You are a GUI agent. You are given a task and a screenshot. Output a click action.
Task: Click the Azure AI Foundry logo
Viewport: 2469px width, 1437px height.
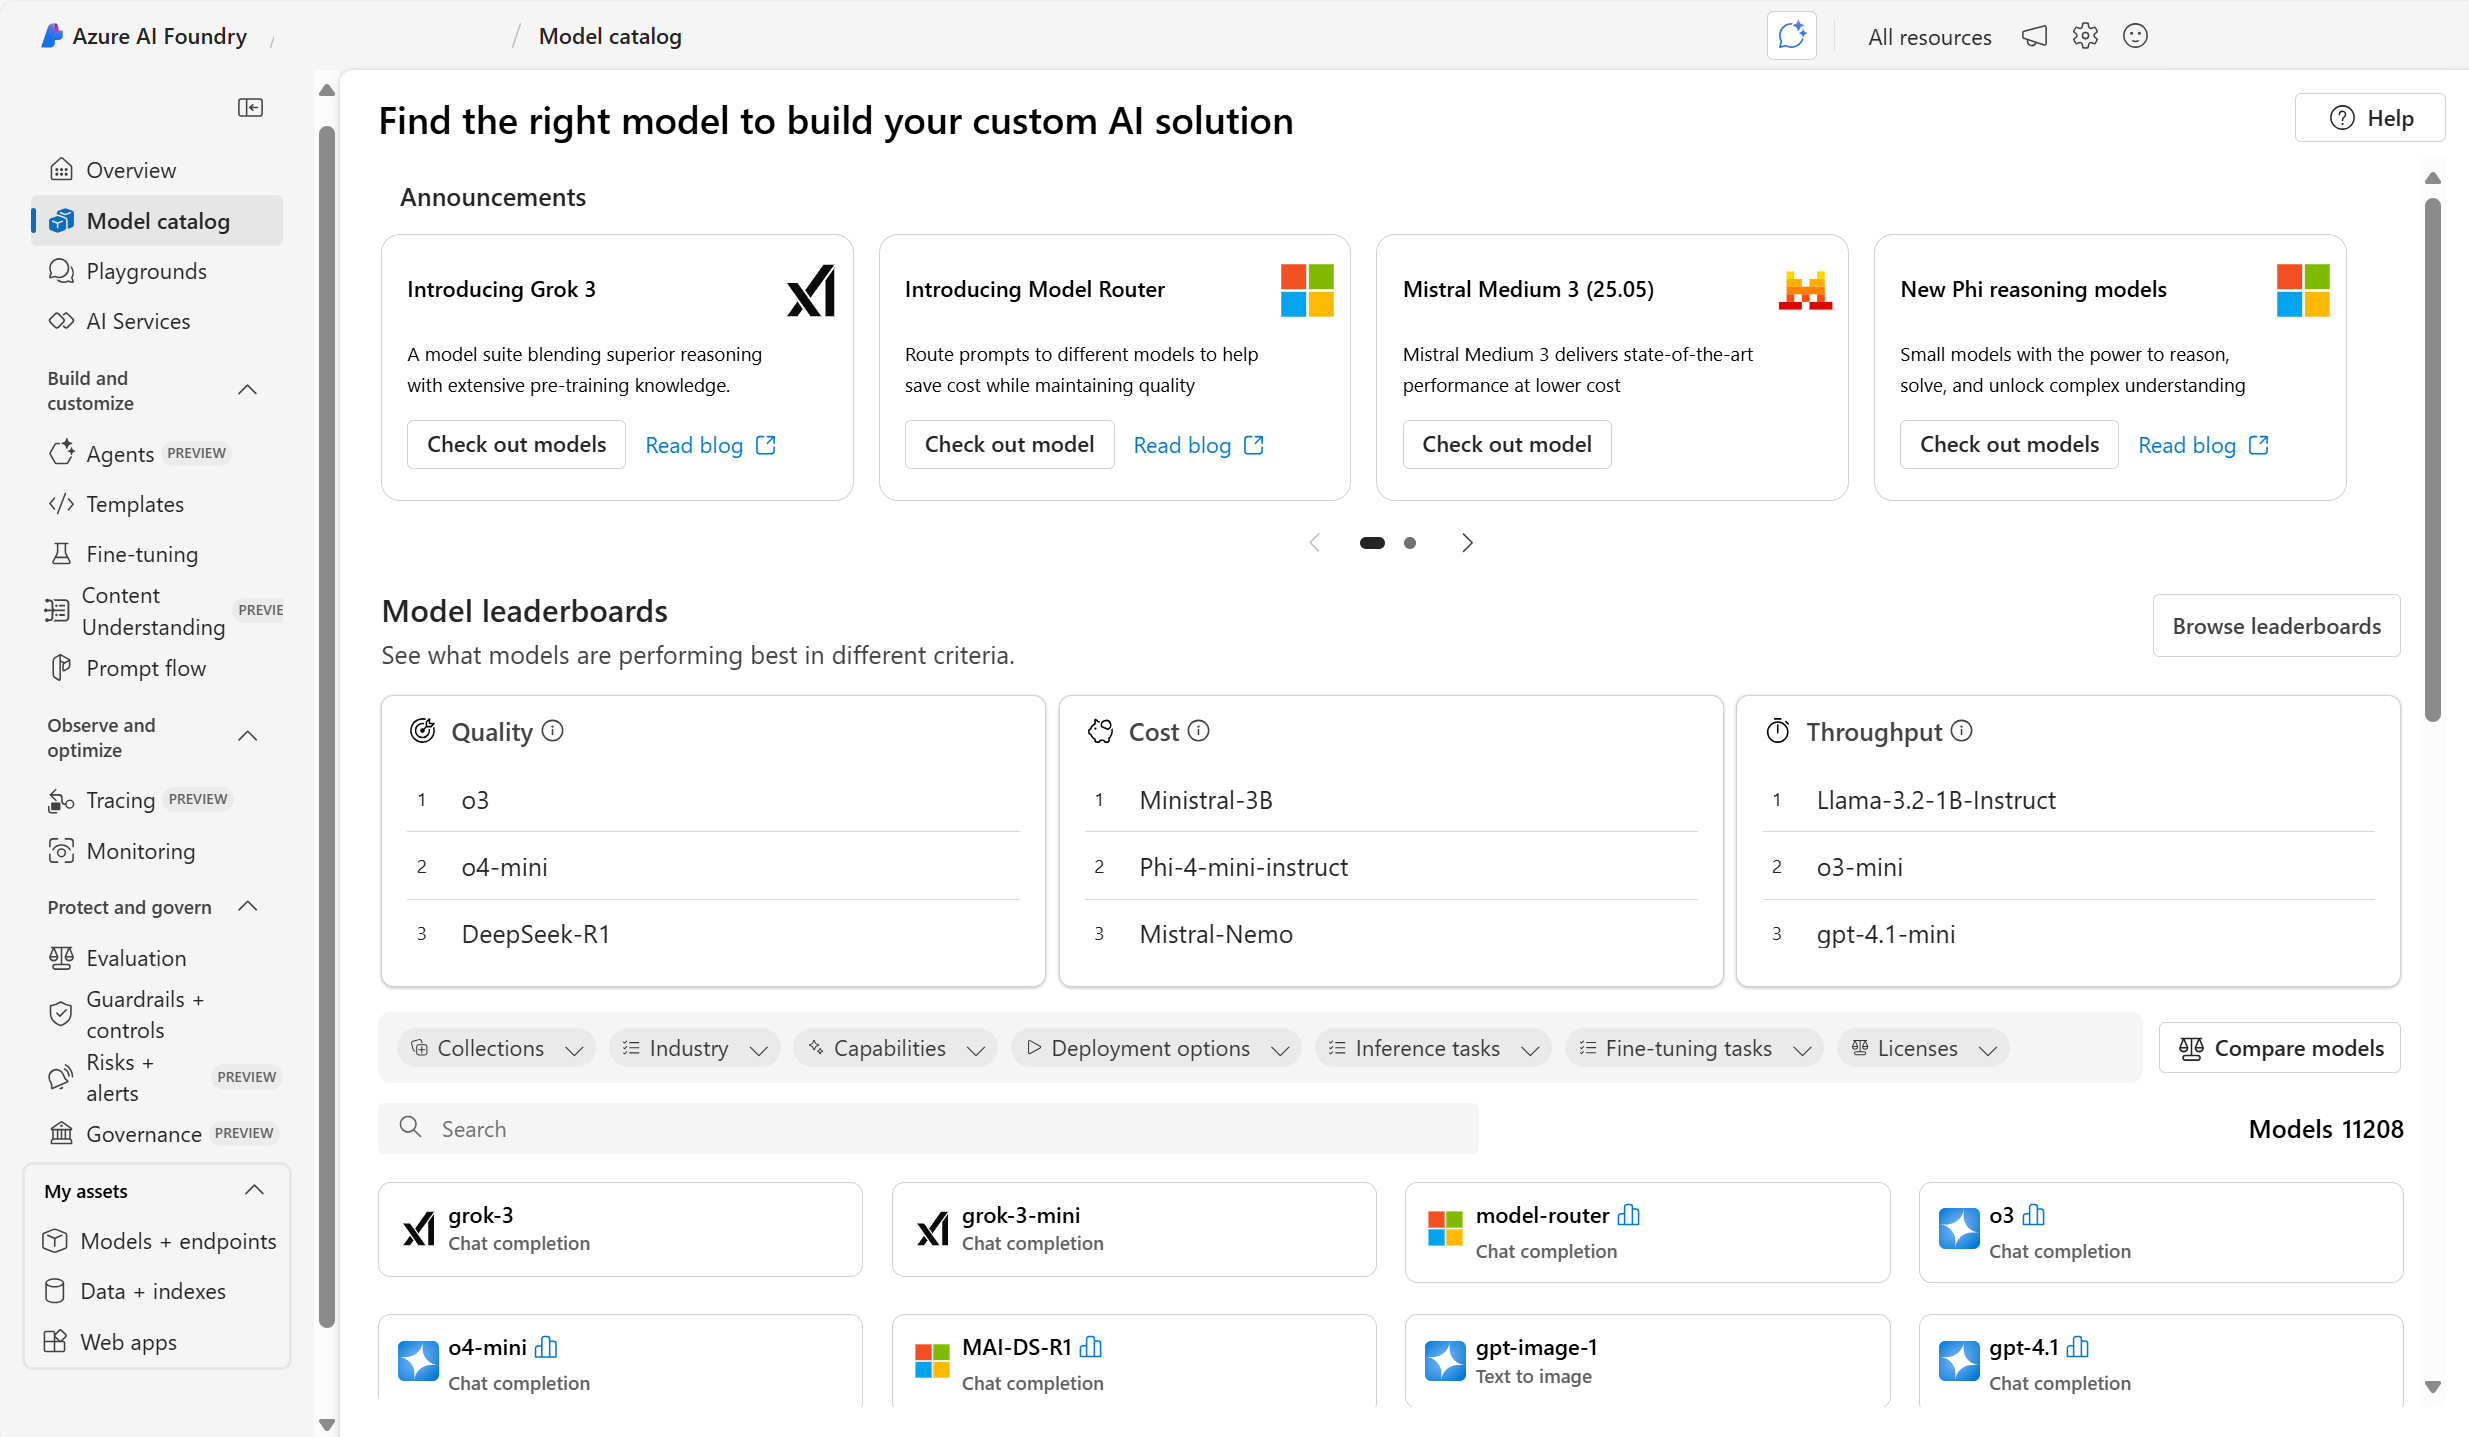pyautogui.click(x=52, y=36)
